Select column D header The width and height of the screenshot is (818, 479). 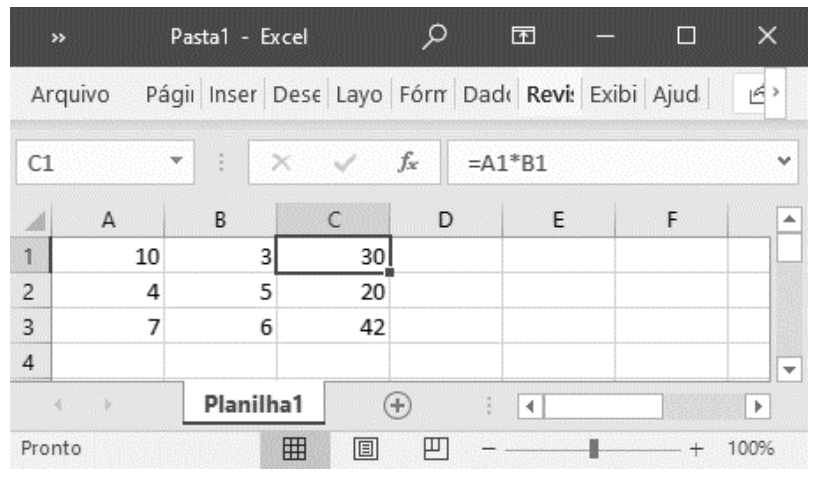coord(446,220)
